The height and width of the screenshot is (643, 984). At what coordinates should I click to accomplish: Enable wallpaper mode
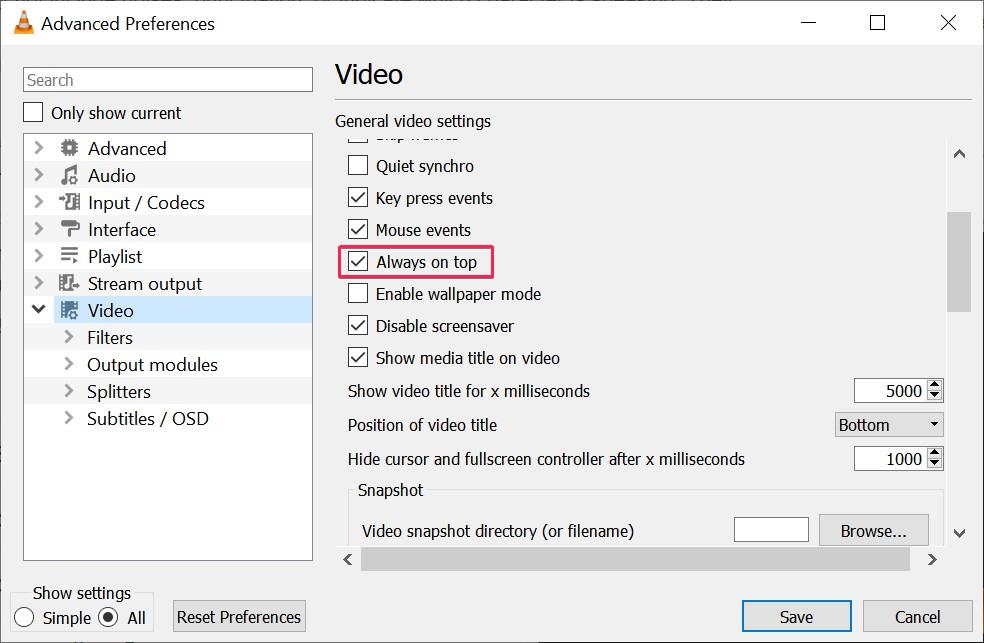(359, 294)
